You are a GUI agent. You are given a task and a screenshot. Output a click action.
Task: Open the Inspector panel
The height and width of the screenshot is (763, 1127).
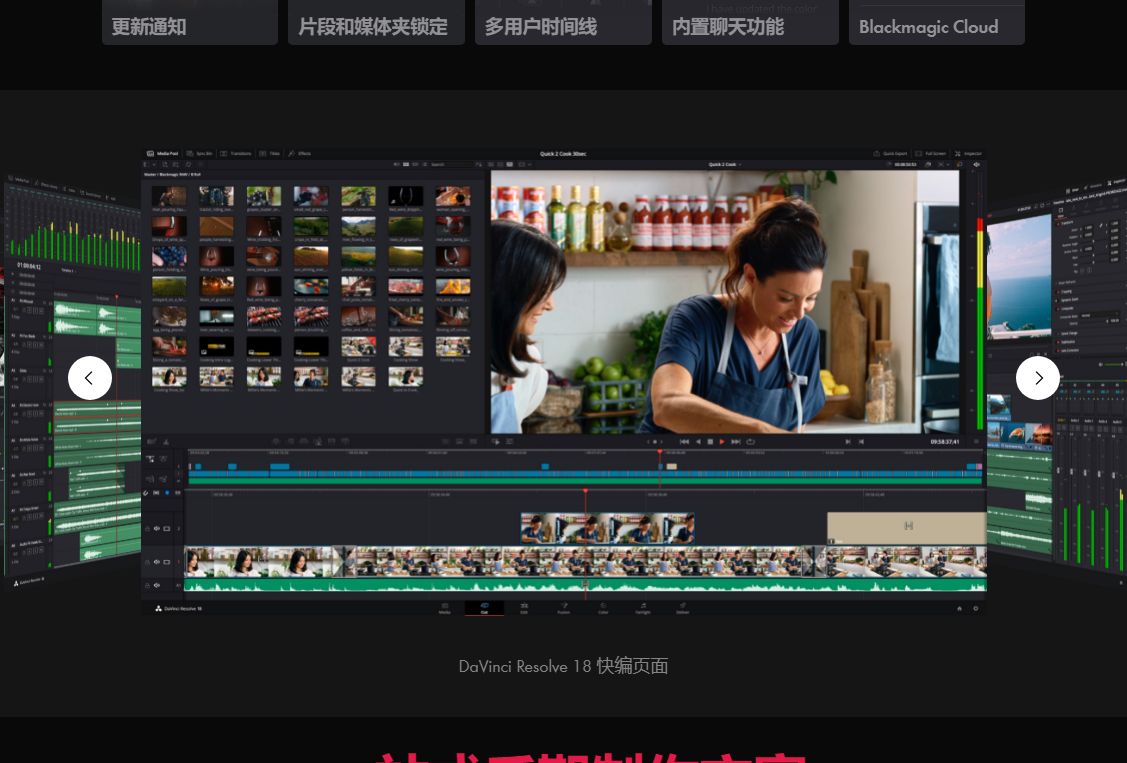[968, 154]
